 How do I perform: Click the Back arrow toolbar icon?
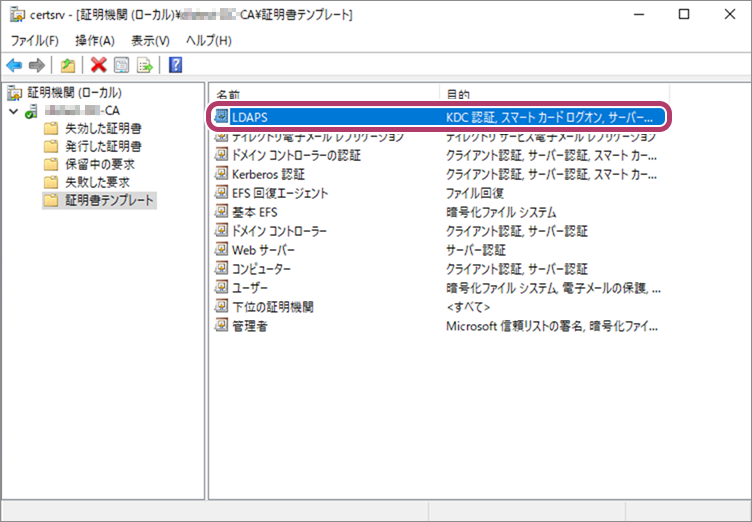coord(14,65)
